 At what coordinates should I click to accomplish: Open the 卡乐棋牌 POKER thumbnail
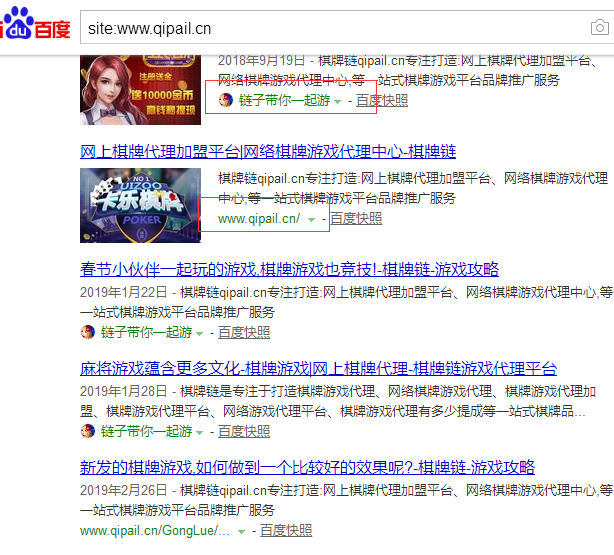140,205
